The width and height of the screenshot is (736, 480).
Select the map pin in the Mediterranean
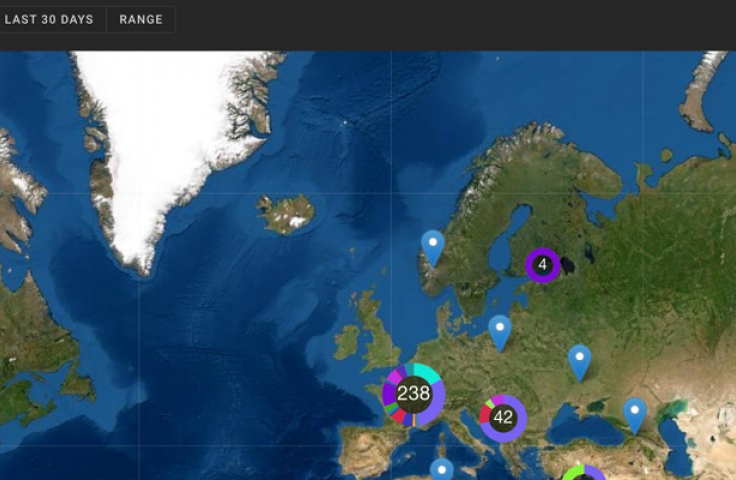pos(441,470)
